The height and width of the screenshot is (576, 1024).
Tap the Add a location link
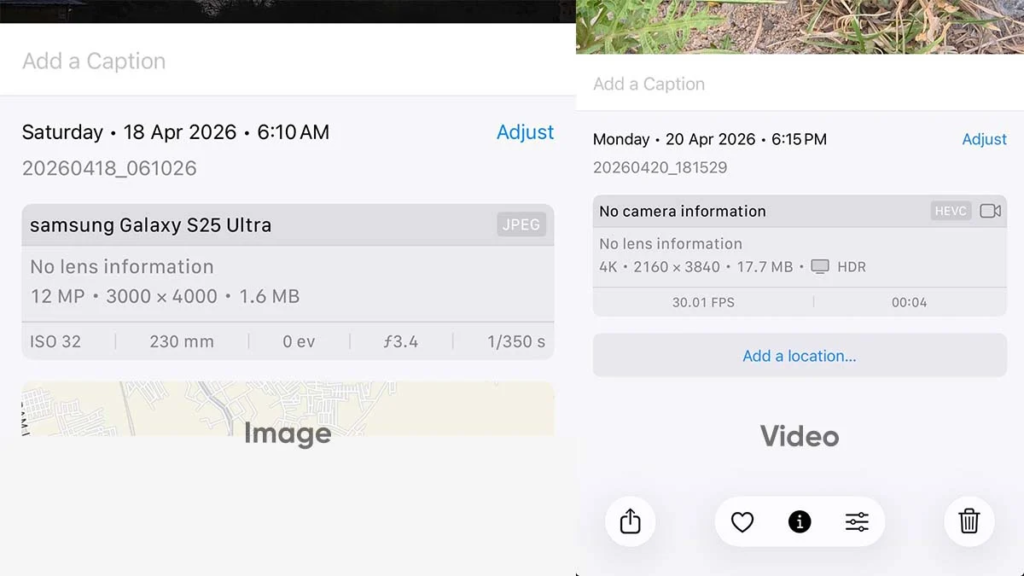click(799, 355)
